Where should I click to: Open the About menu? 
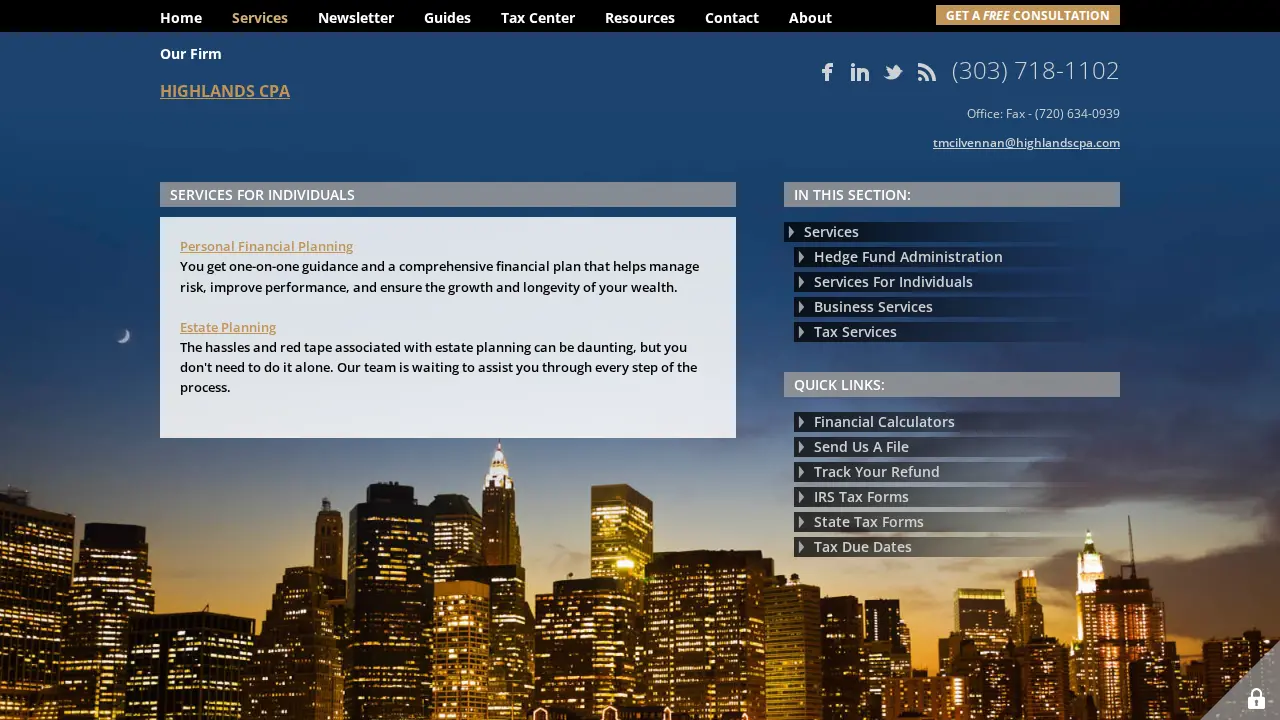tap(810, 18)
